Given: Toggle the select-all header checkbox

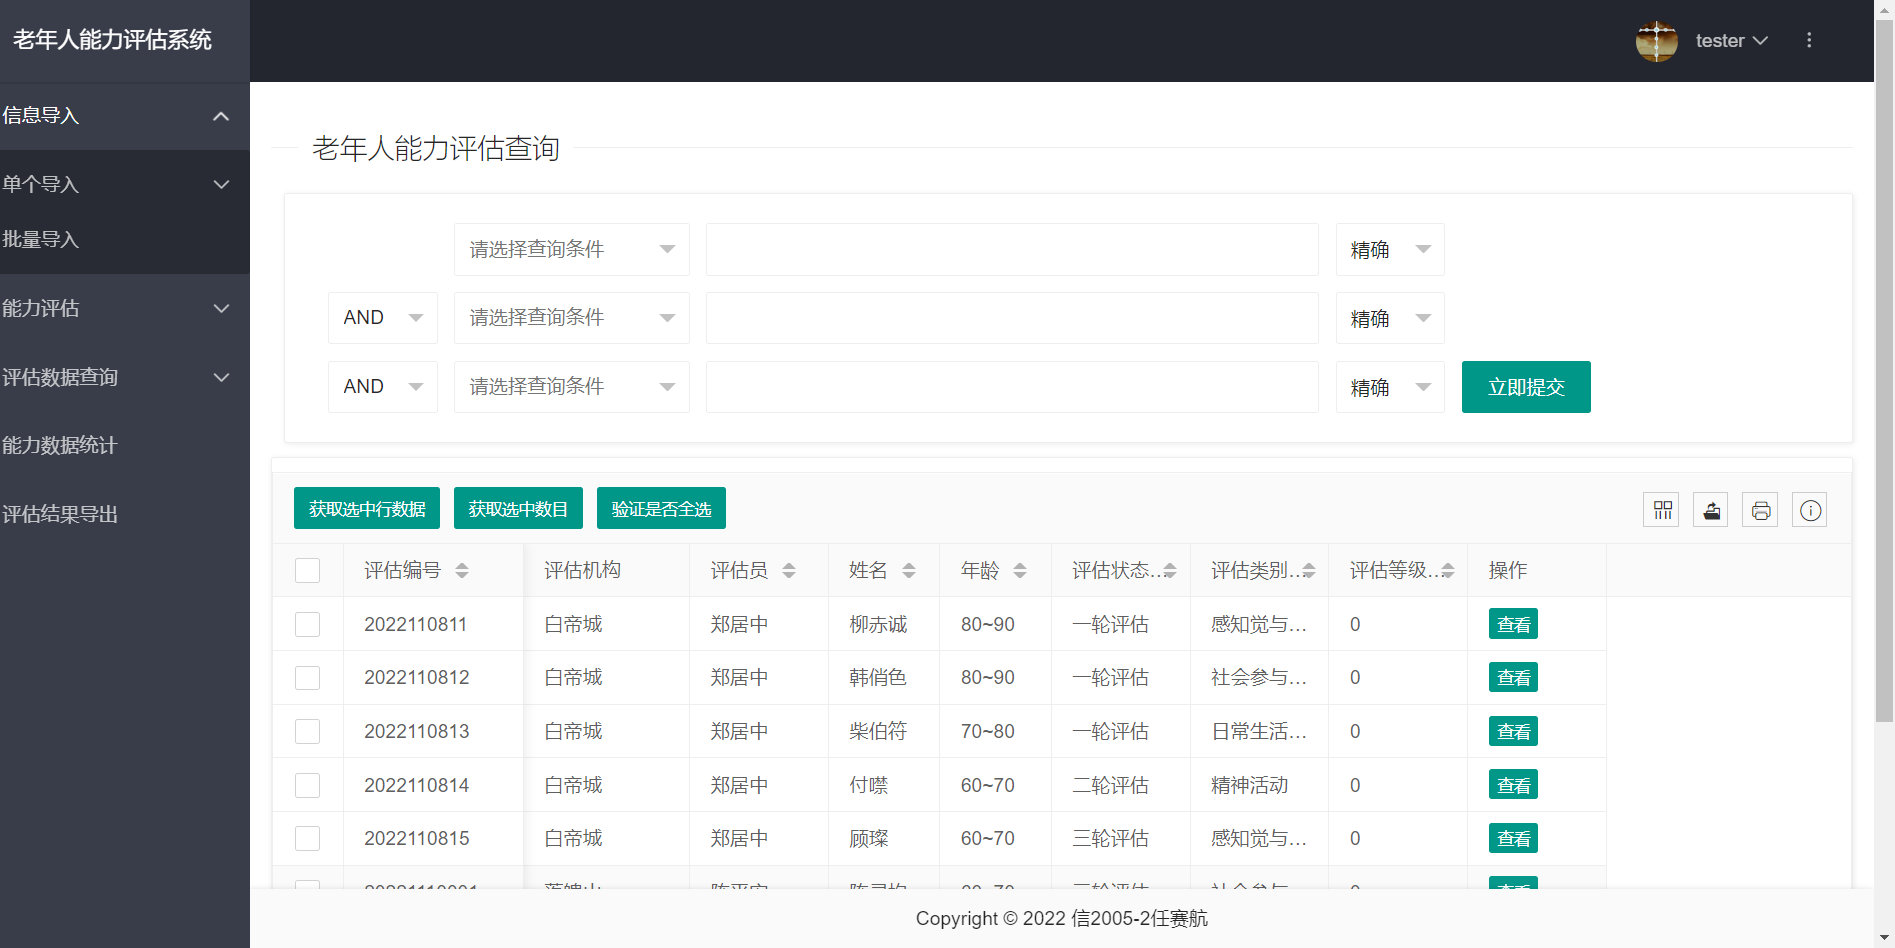Looking at the screenshot, I should pos(308,570).
